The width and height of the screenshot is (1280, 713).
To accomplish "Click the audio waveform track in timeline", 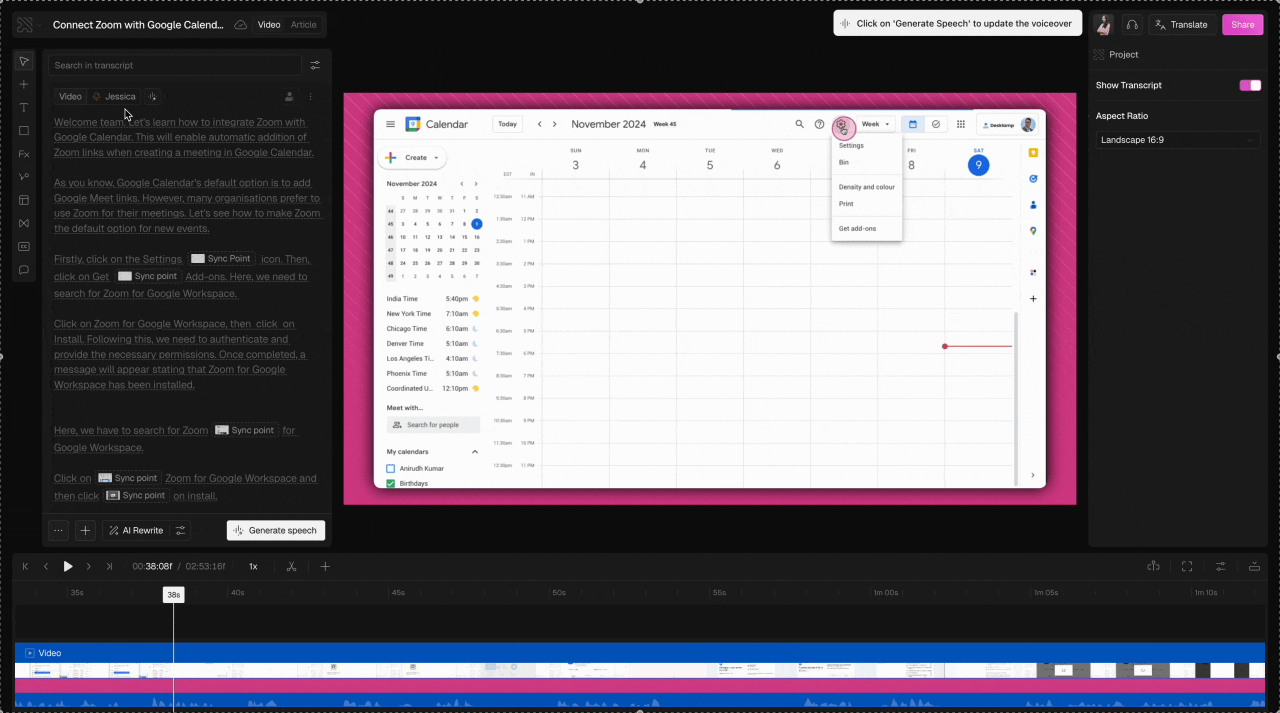I will coord(640,702).
